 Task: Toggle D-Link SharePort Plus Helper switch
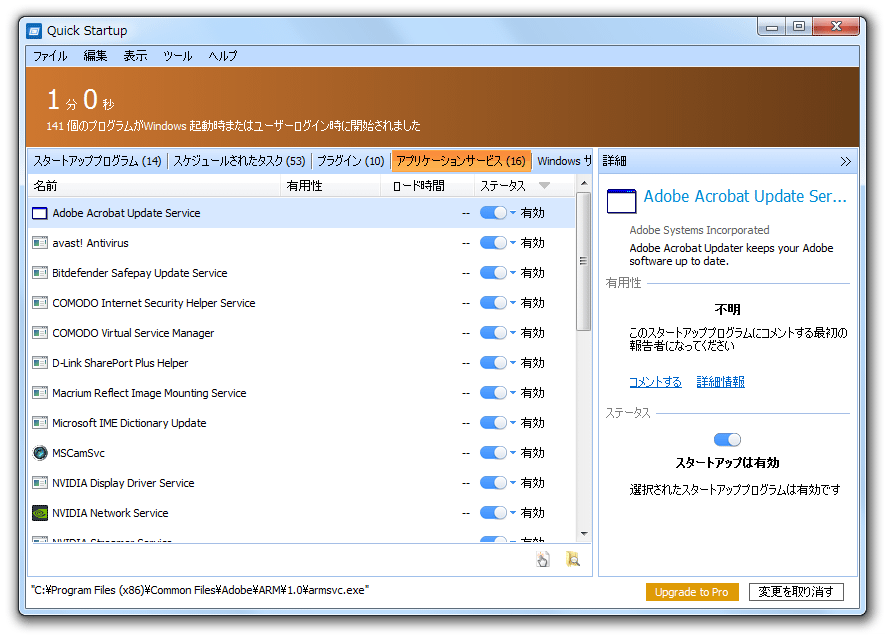[493, 363]
